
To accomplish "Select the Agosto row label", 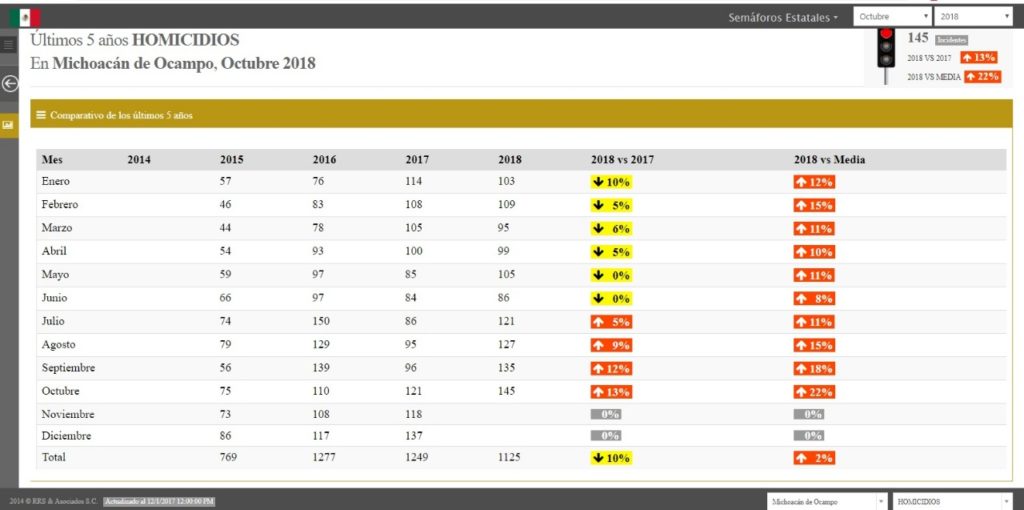I will tap(57, 345).
